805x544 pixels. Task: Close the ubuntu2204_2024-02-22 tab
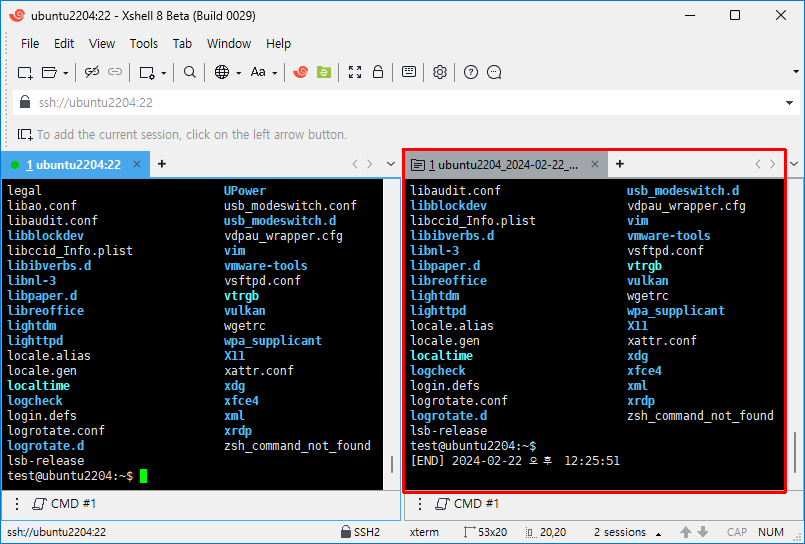click(596, 164)
